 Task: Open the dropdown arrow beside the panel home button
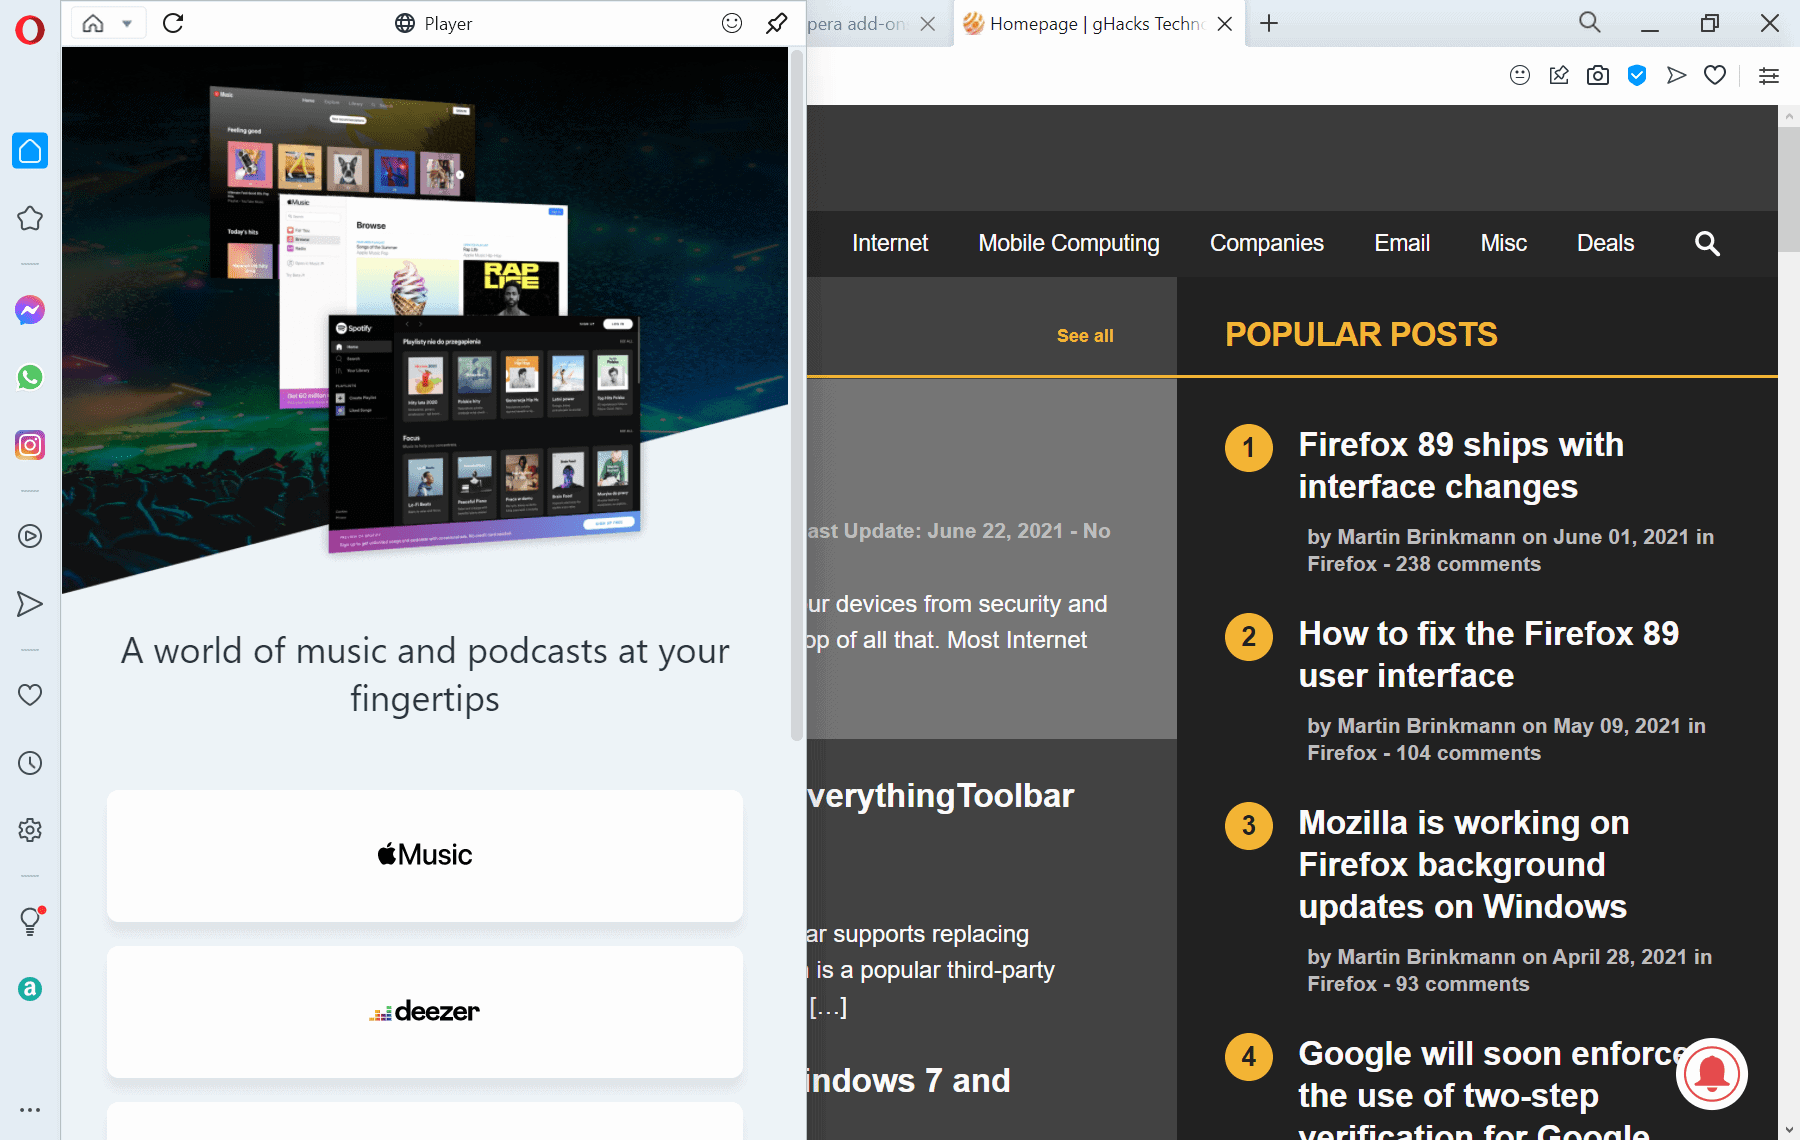pos(127,23)
